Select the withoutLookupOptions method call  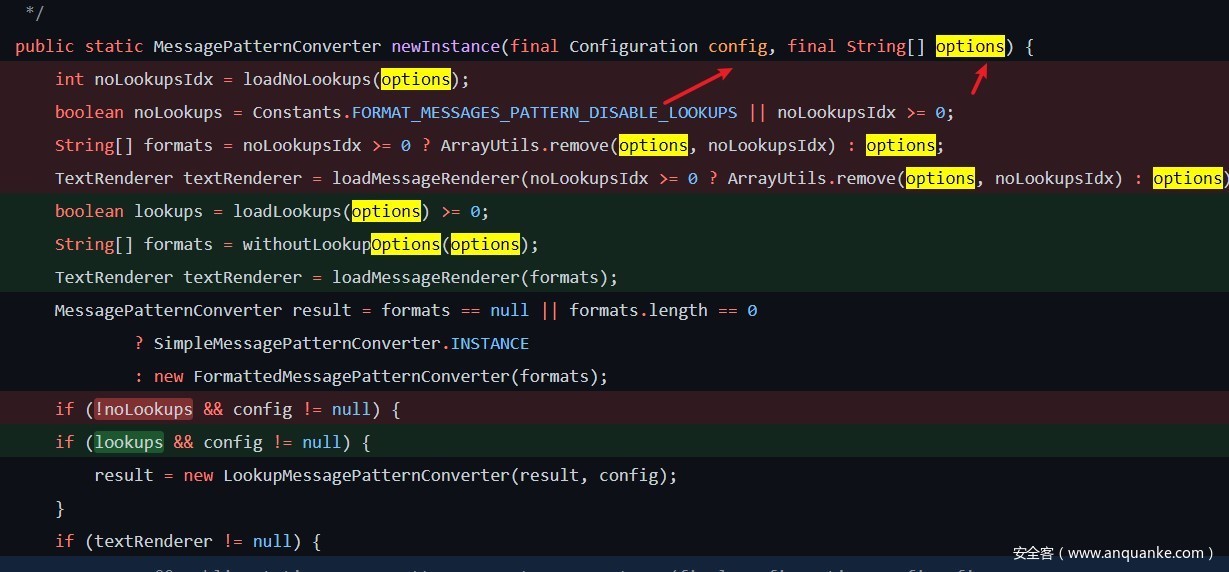pos(341,244)
